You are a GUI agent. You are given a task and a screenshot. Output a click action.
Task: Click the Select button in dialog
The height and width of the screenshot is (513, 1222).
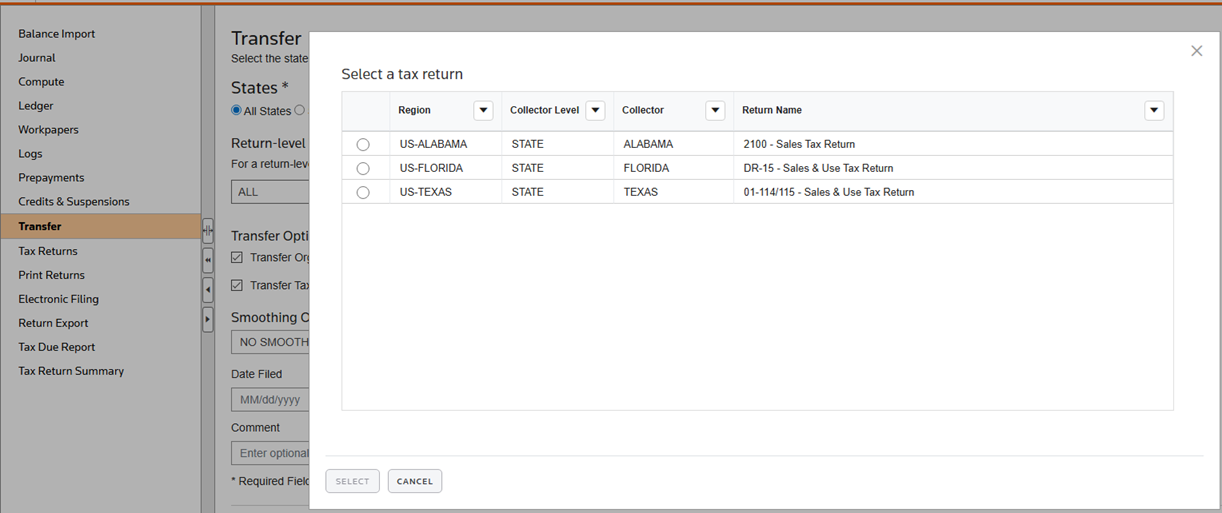point(352,481)
